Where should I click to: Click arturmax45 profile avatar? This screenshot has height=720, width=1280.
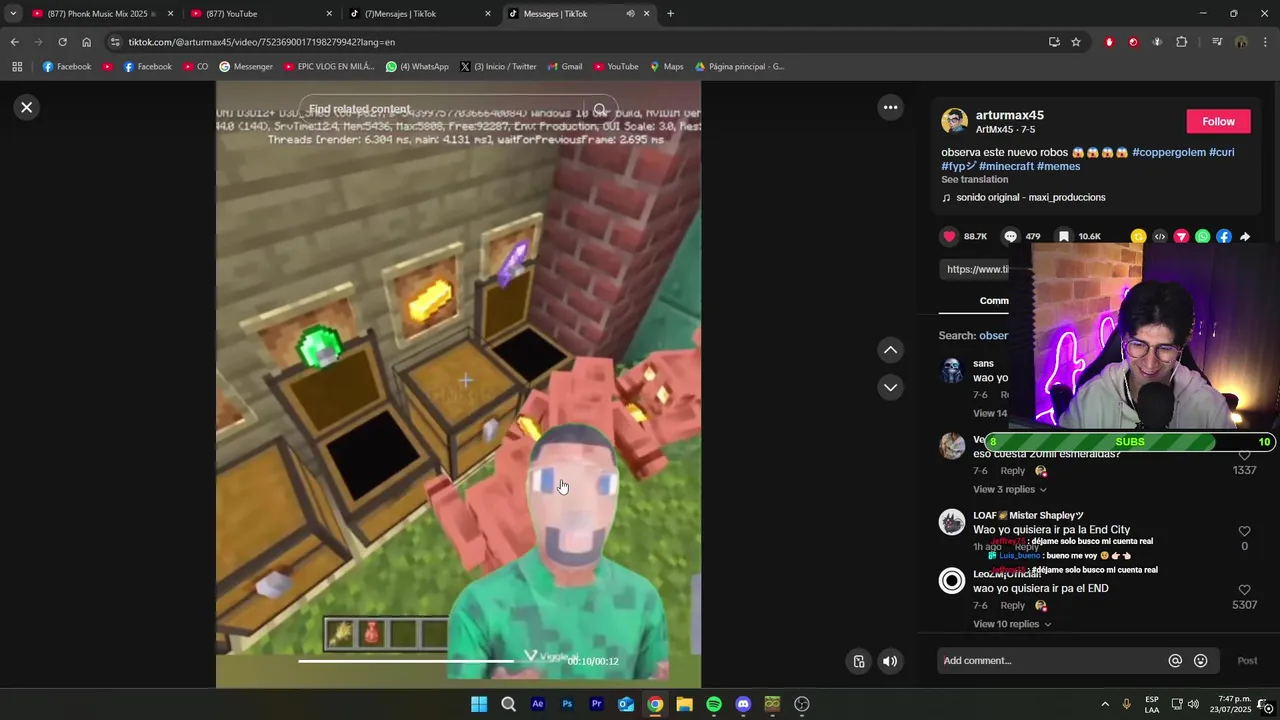pyautogui.click(x=954, y=121)
